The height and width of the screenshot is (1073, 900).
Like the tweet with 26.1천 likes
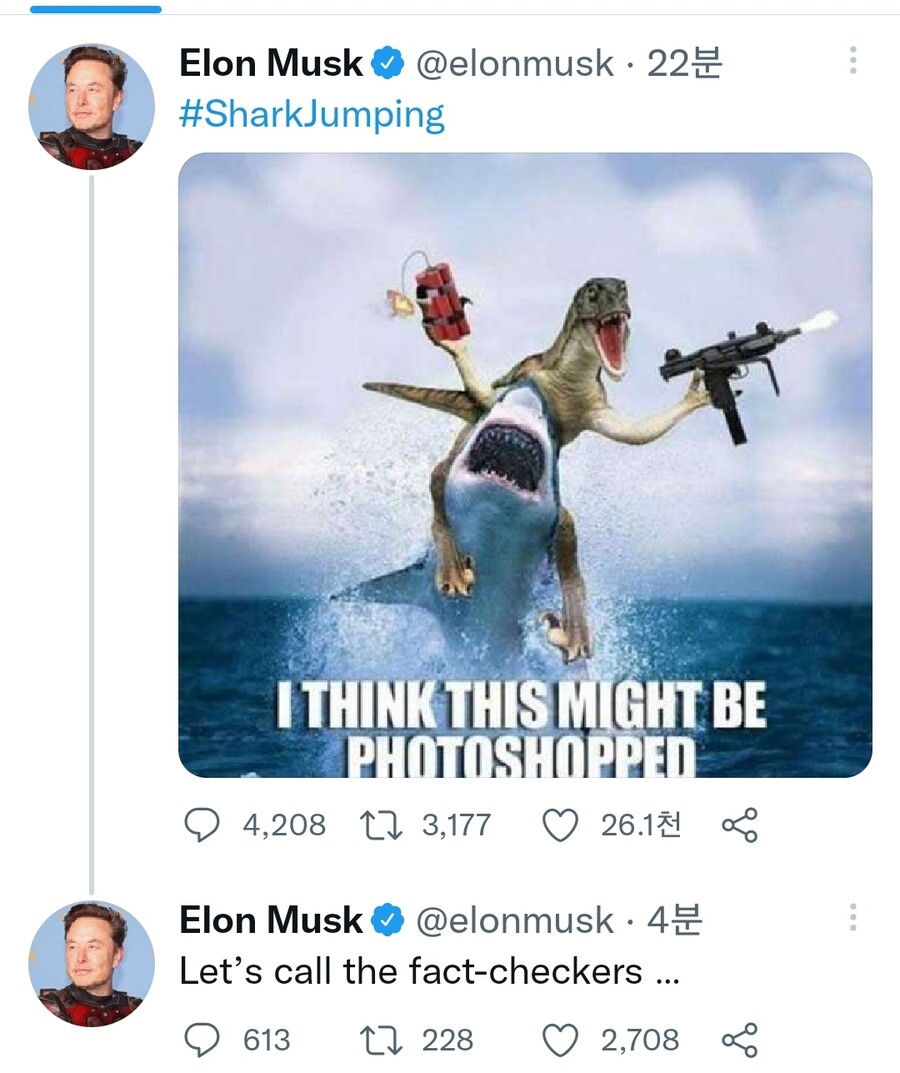[561, 824]
